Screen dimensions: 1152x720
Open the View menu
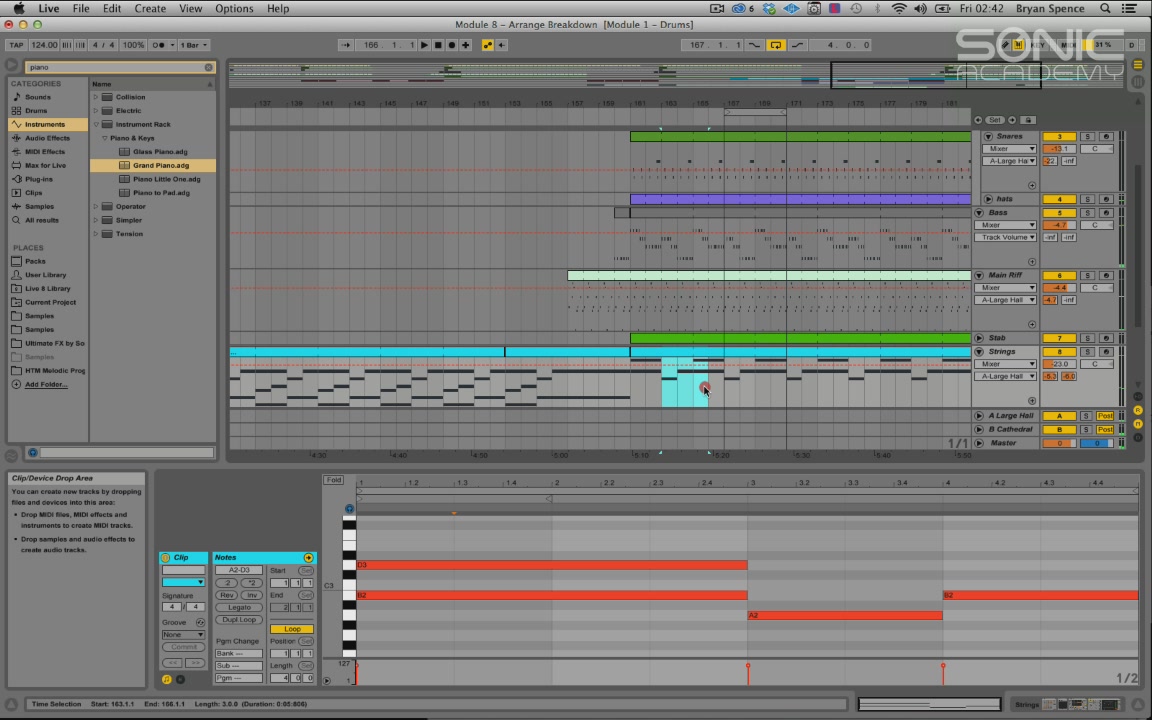190,8
